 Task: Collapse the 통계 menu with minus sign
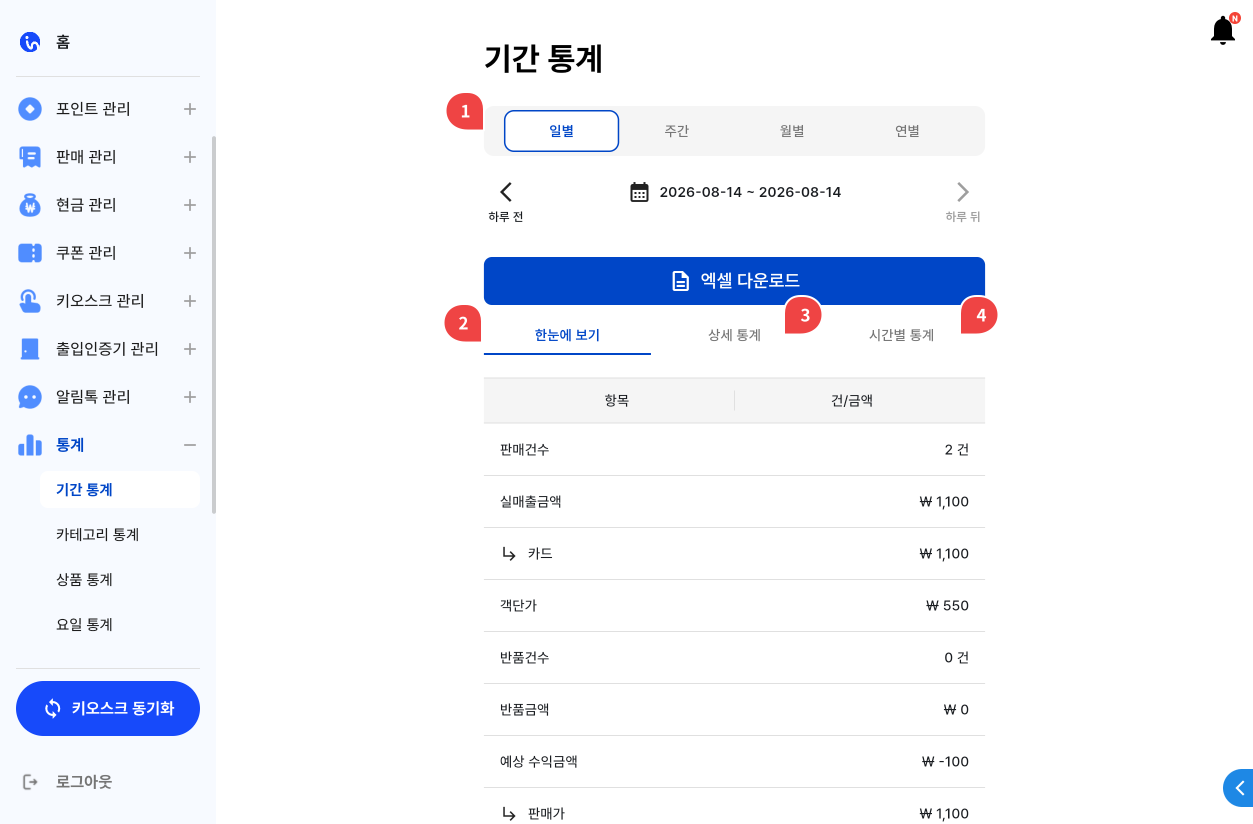coord(190,445)
